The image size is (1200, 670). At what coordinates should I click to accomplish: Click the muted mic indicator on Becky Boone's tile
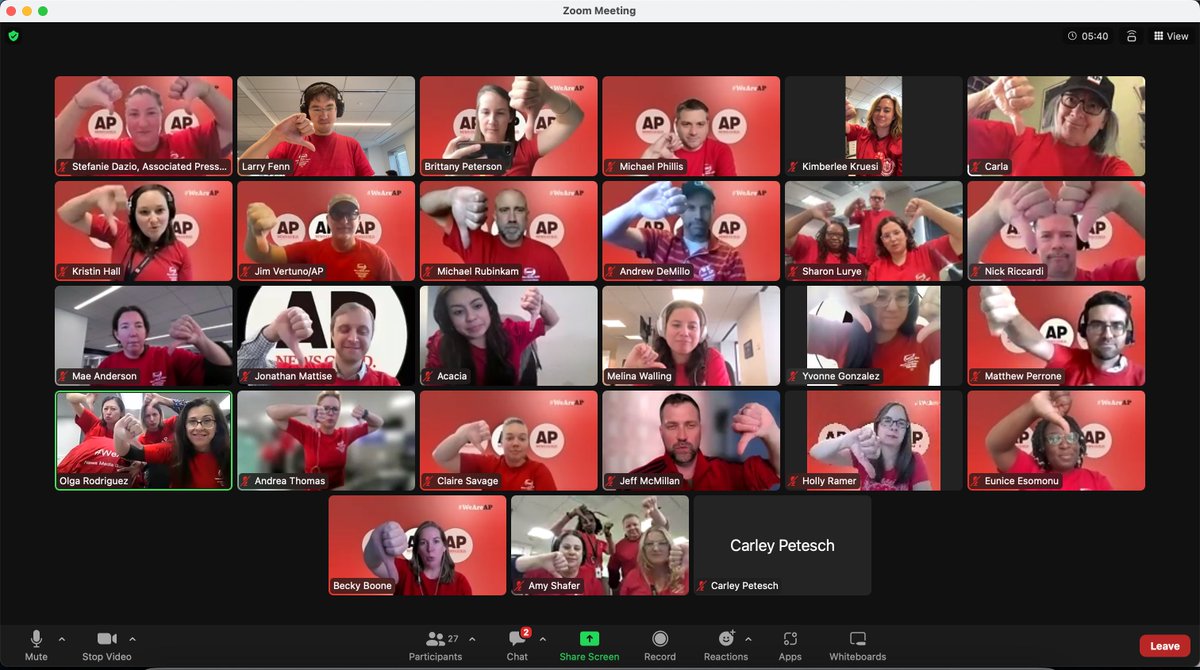pyautogui.click(x=337, y=586)
